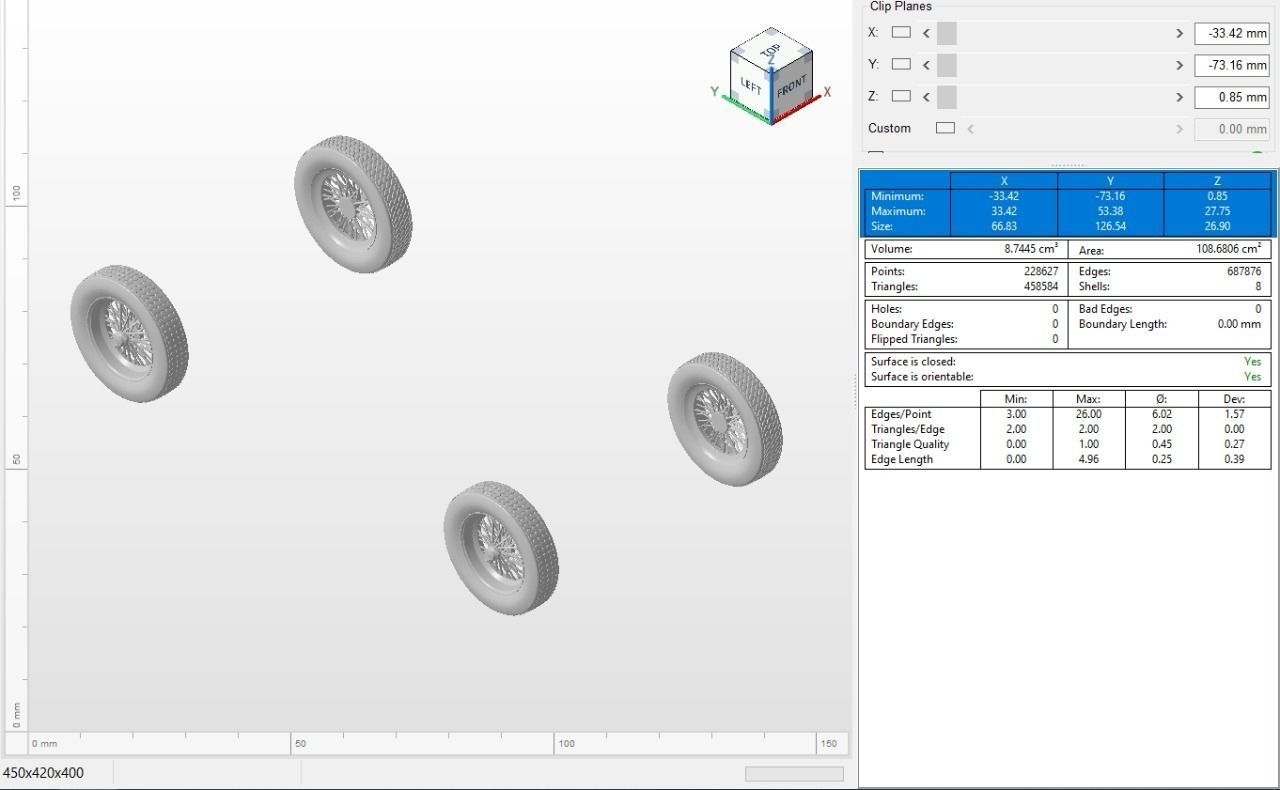The height and width of the screenshot is (790, 1280).
Task: Toggle the Custom clip plane checkbox
Action: tap(945, 128)
